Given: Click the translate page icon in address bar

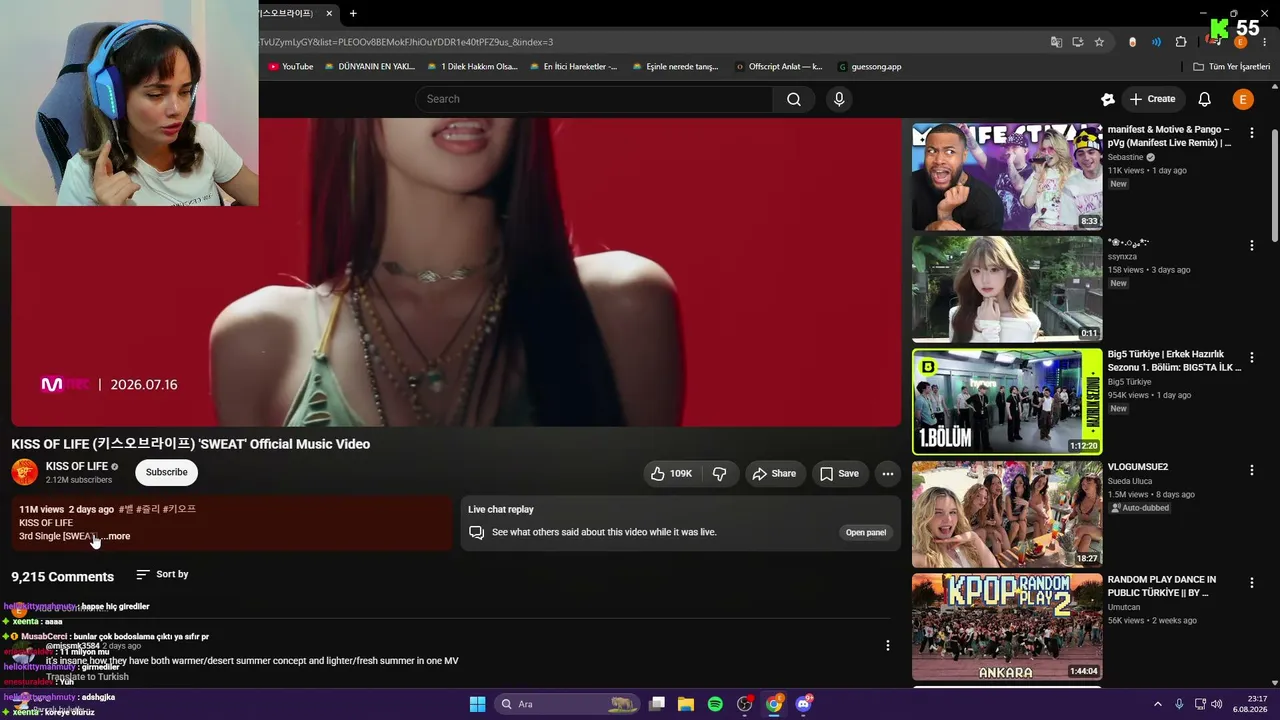Looking at the screenshot, I should (x=1056, y=42).
